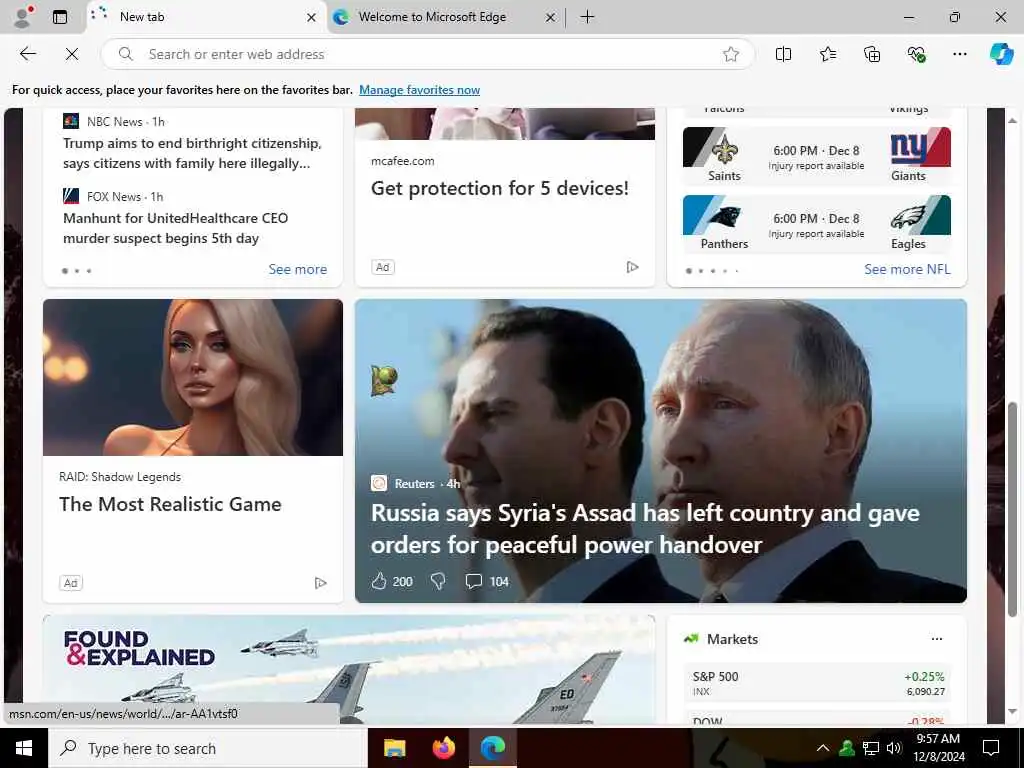This screenshot has width=1024, height=768.
Task: Go back with the back arrow
Action: coord(27,54)
